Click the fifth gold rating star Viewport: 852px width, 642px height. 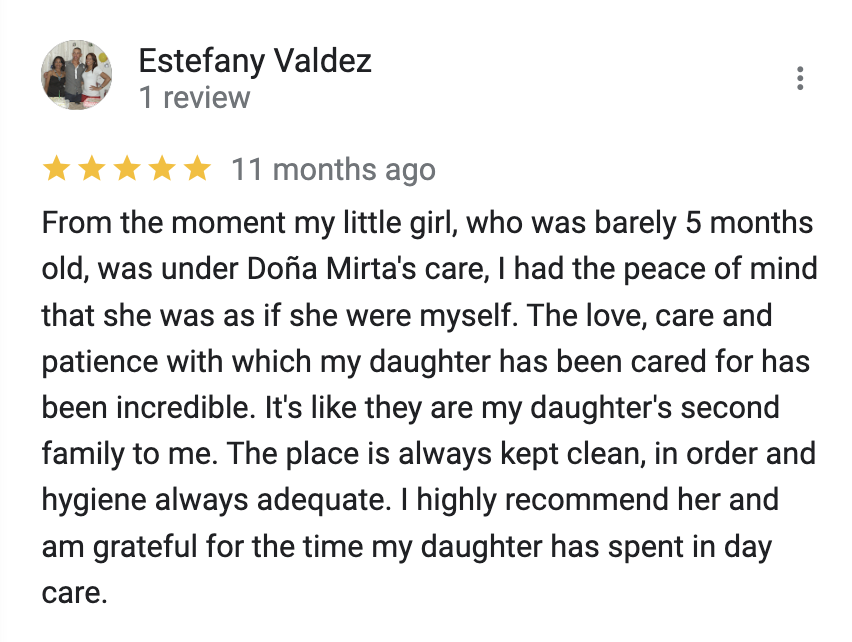198,170
